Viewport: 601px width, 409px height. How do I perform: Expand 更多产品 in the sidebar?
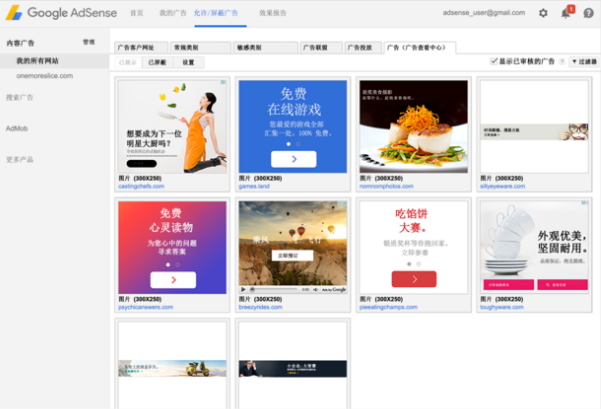20,159
